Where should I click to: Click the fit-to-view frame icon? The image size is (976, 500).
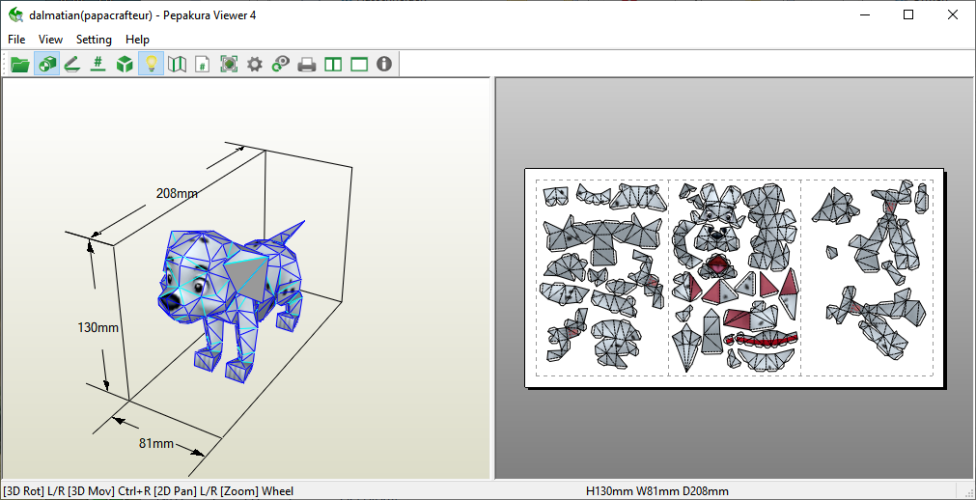[229, 64]
